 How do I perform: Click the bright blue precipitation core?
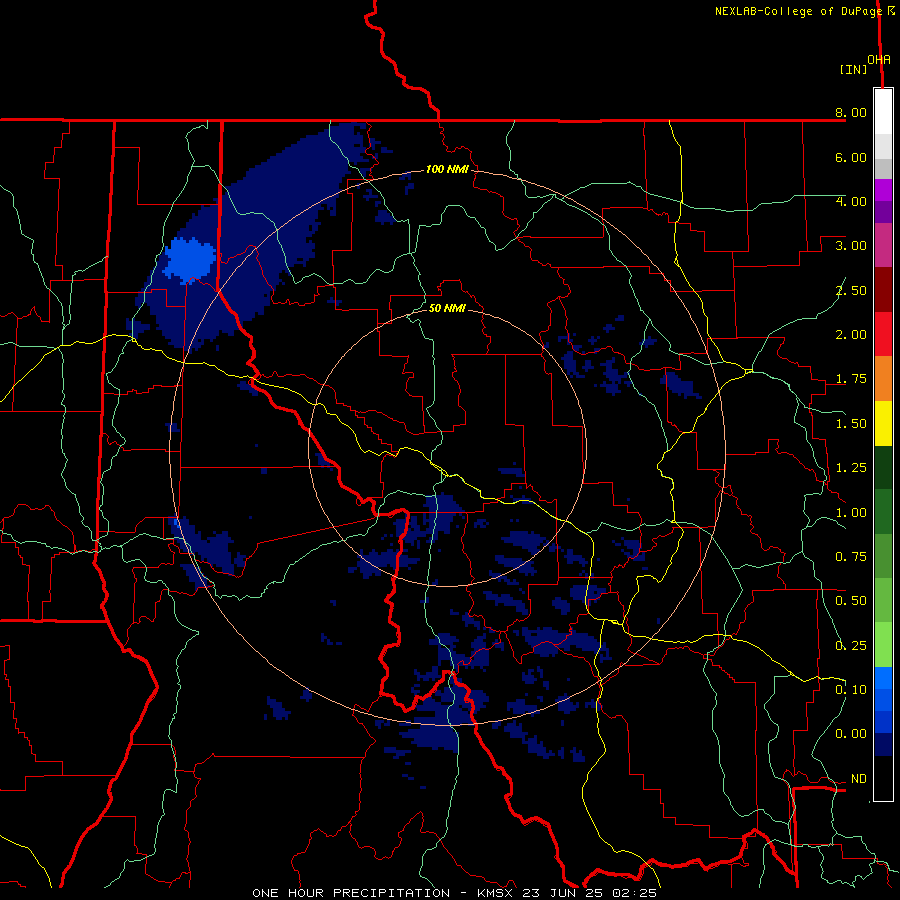click(189, 260)
